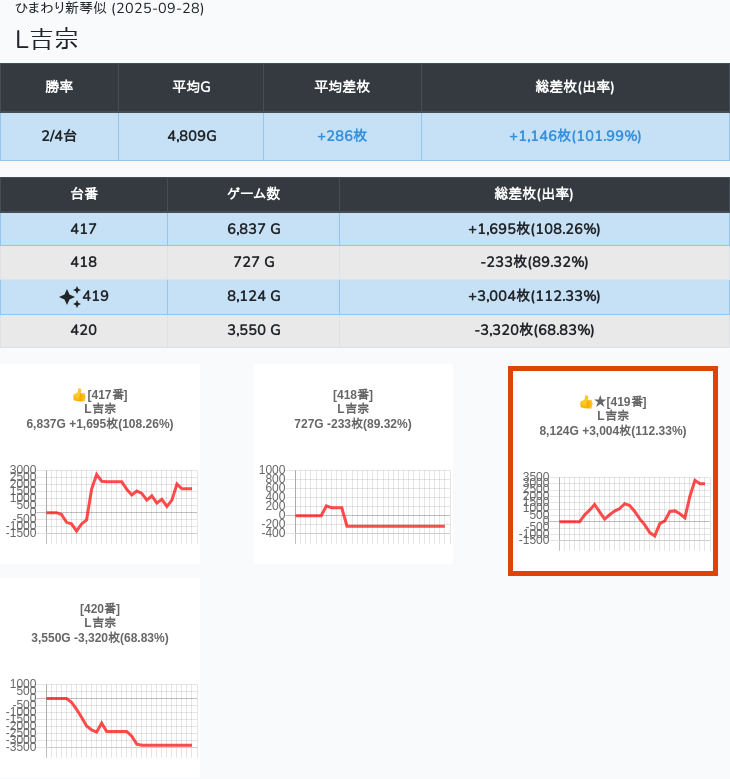The height and width of the screenshot is (779, 730).
Task: Click the -3,320枚(68.83%) result for machine 420
Action: point(534,329)
